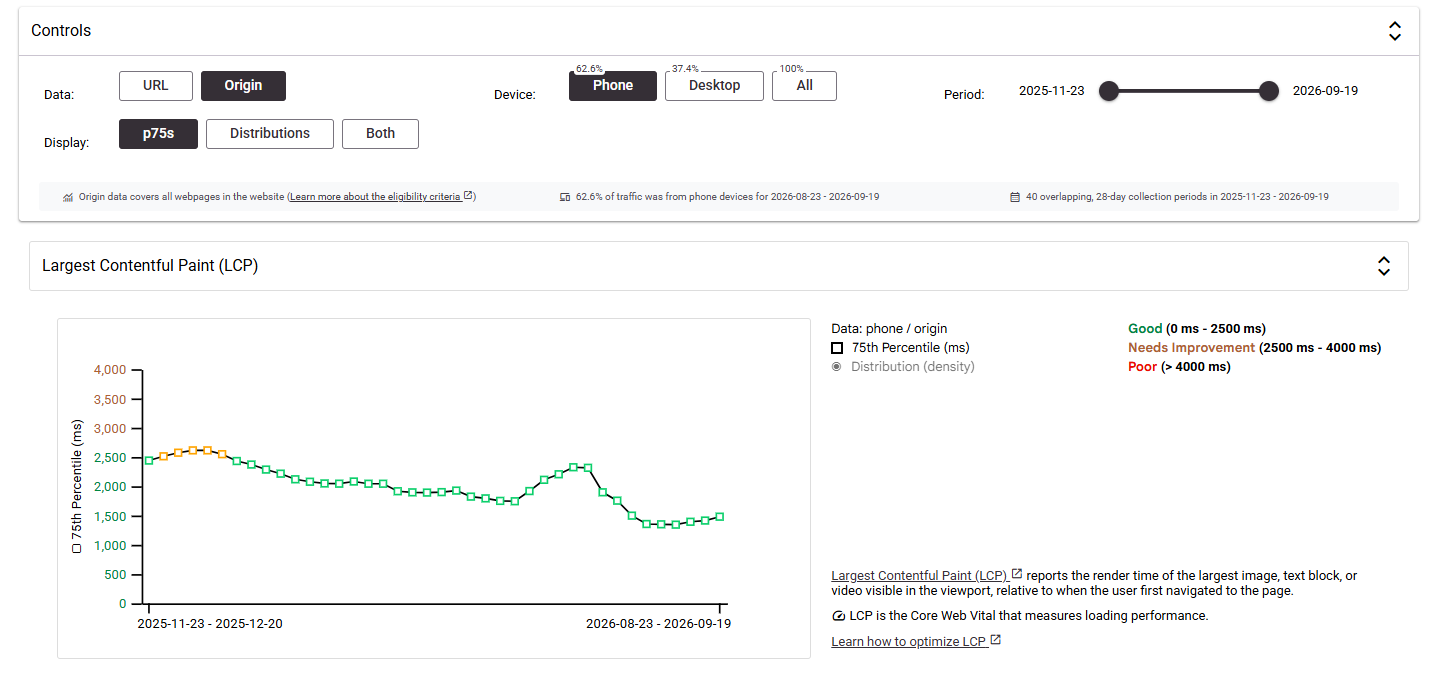Switch device filter to Desktop
This screenshot has height=674, width=1431.
[x=714, y=86]
